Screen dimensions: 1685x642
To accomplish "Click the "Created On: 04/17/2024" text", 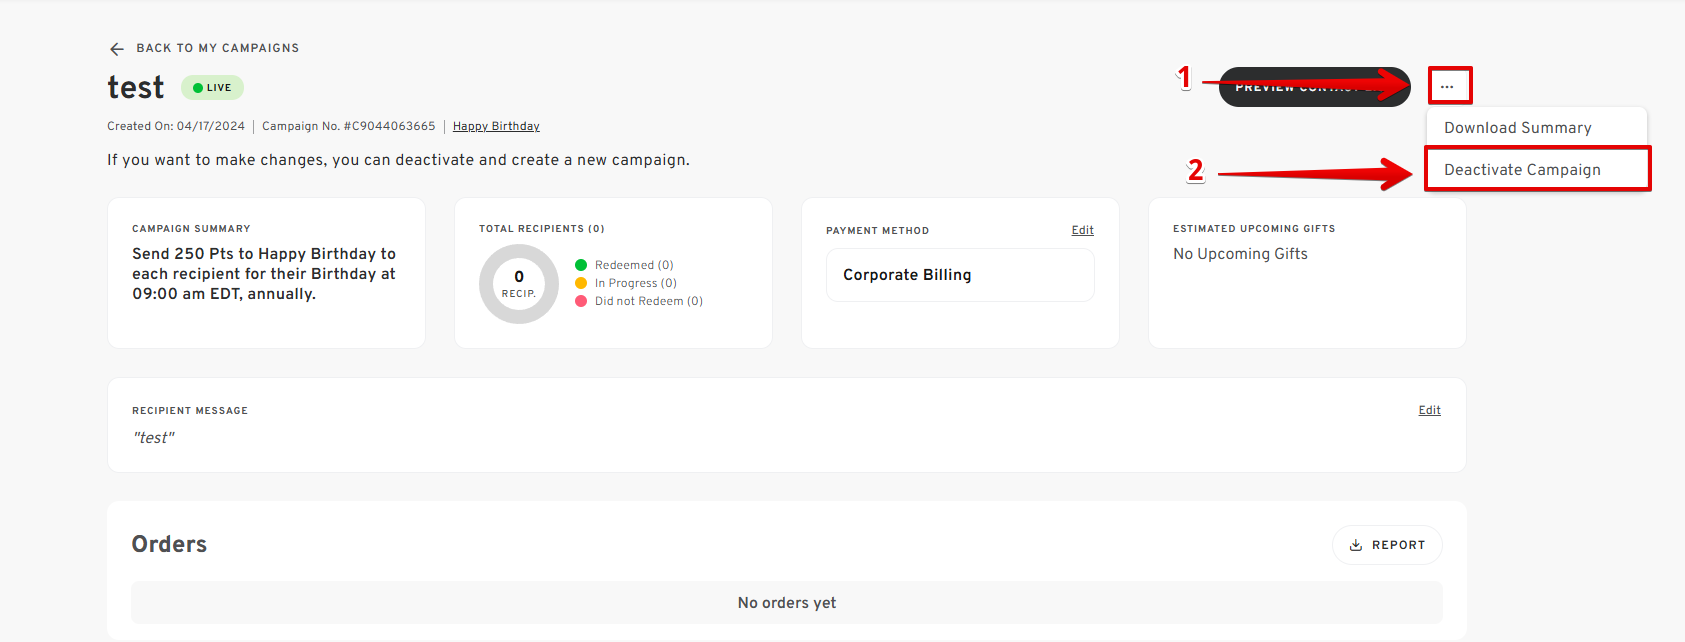I will coord(176,126).
